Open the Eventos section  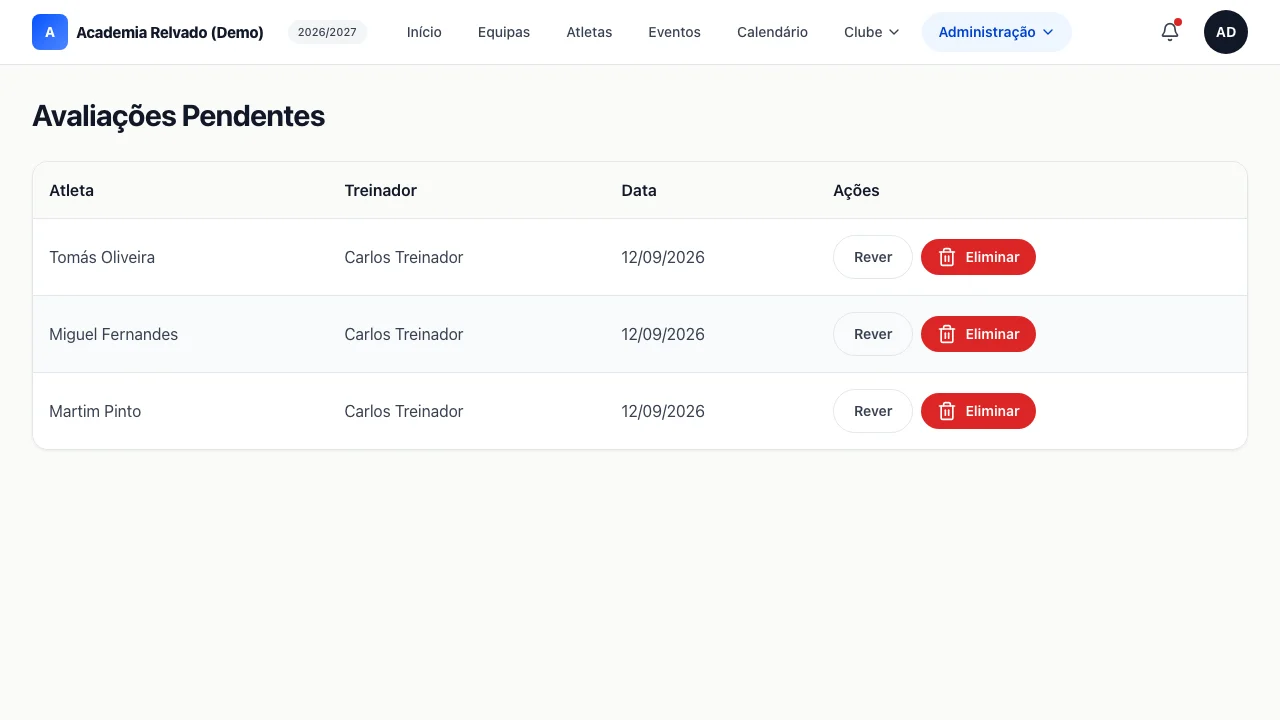pyautogui.click(x=674, y=32)
